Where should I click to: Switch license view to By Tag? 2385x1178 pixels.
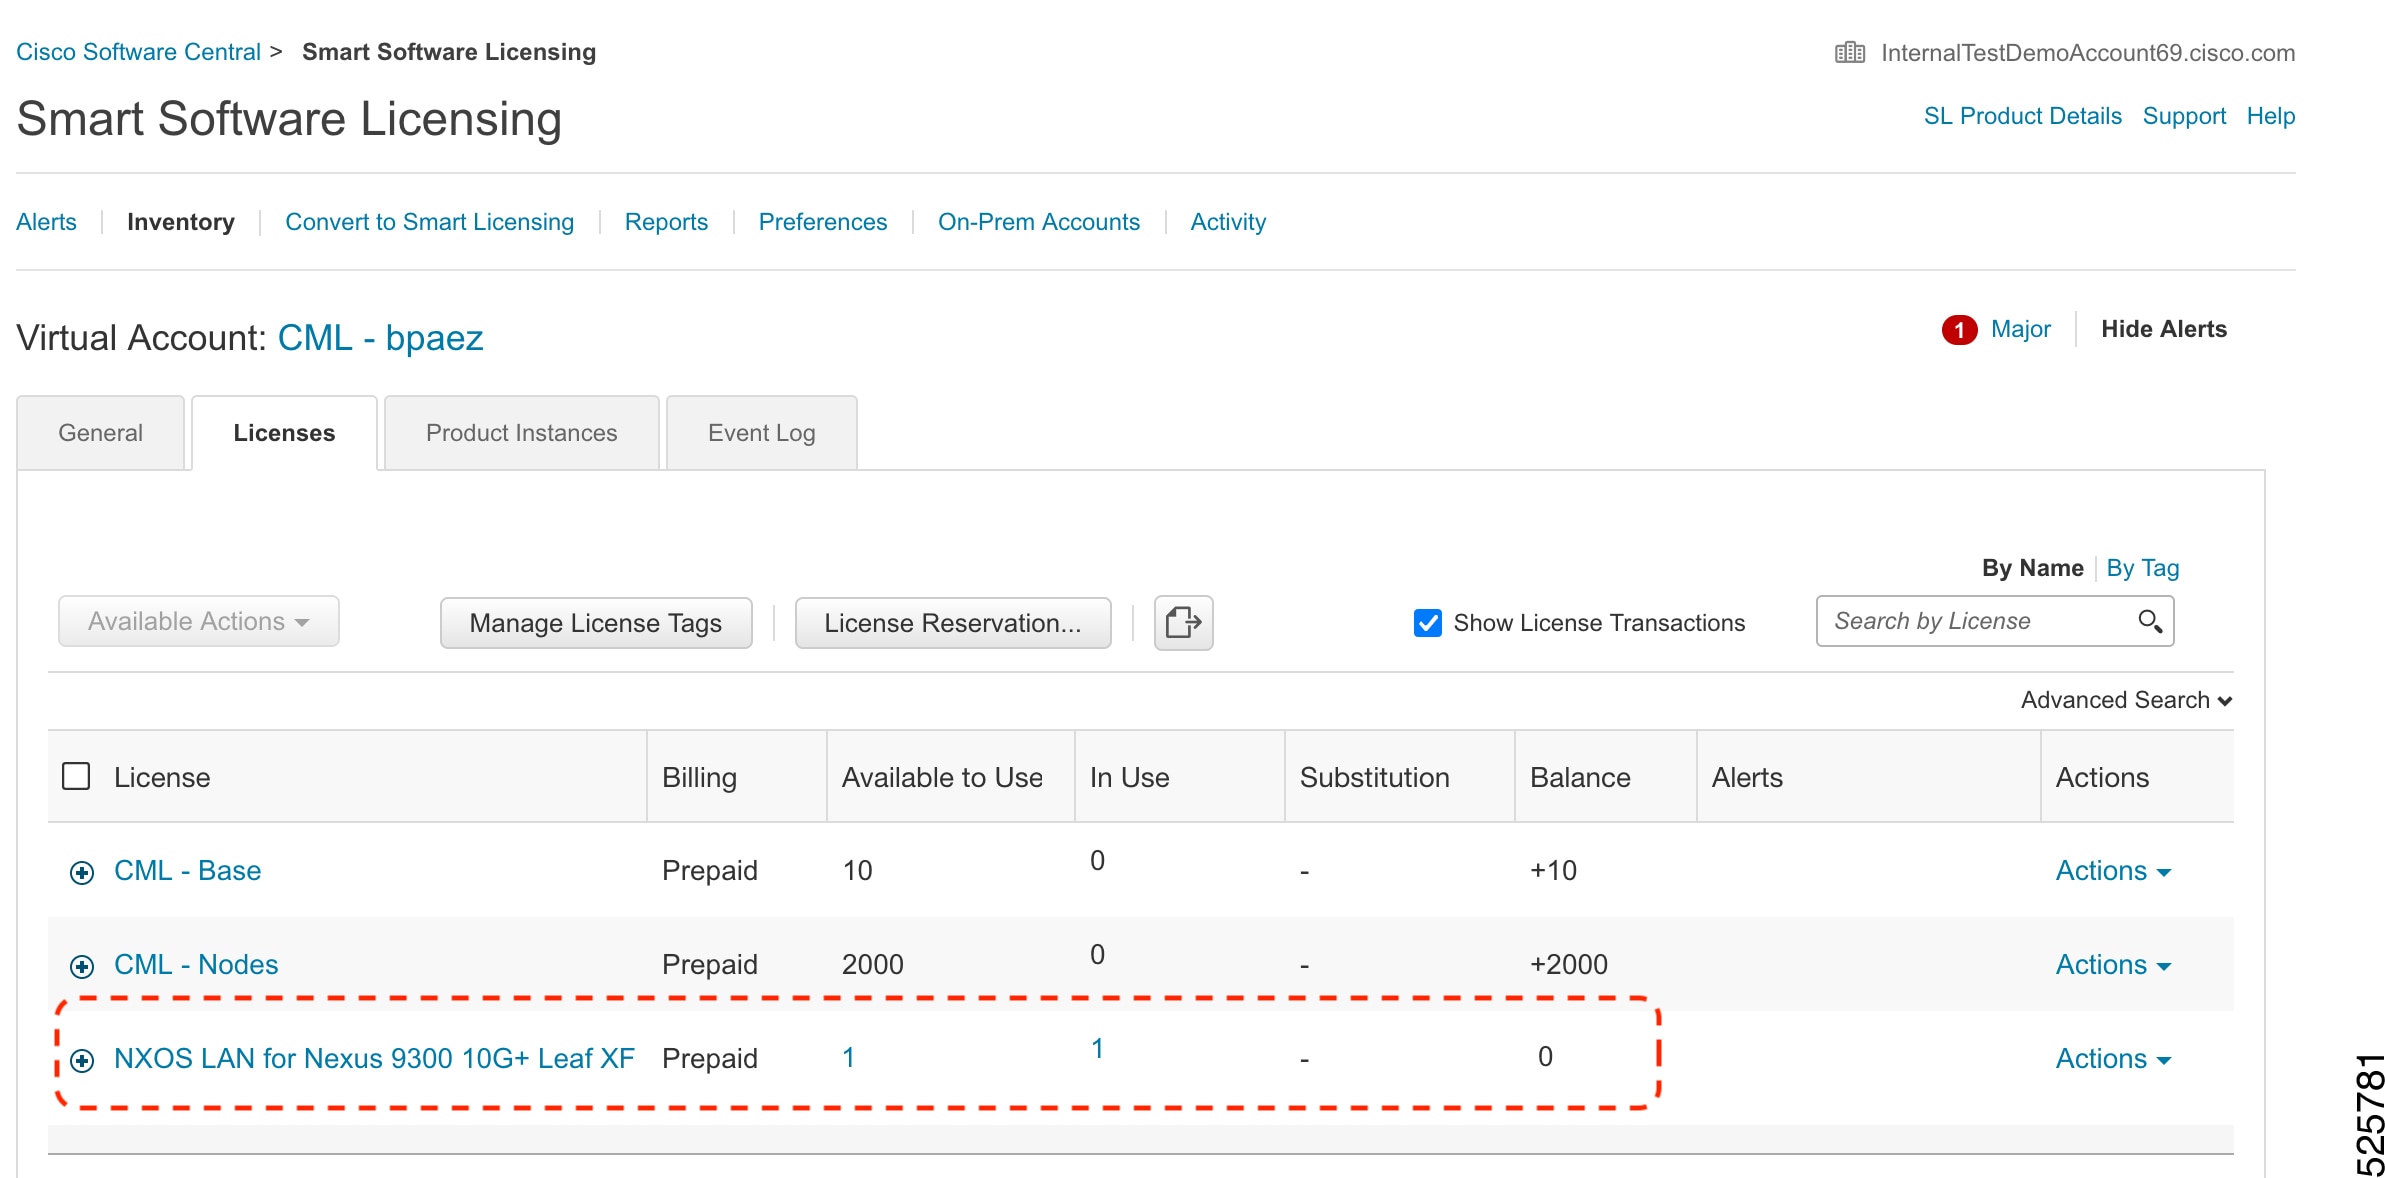click(2143, 568)
